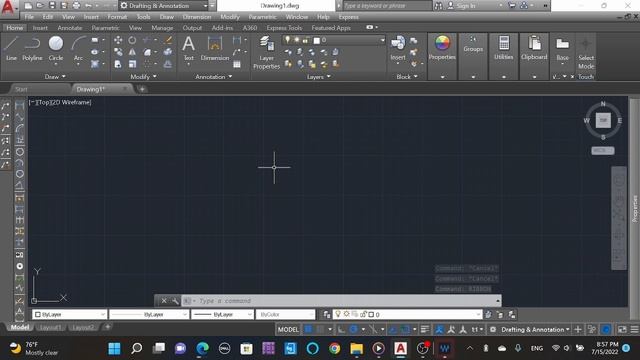This screenshot has height=360, width=640.
Task: Click the TOP face of ViewCube
Action: (x=603, y=120)
